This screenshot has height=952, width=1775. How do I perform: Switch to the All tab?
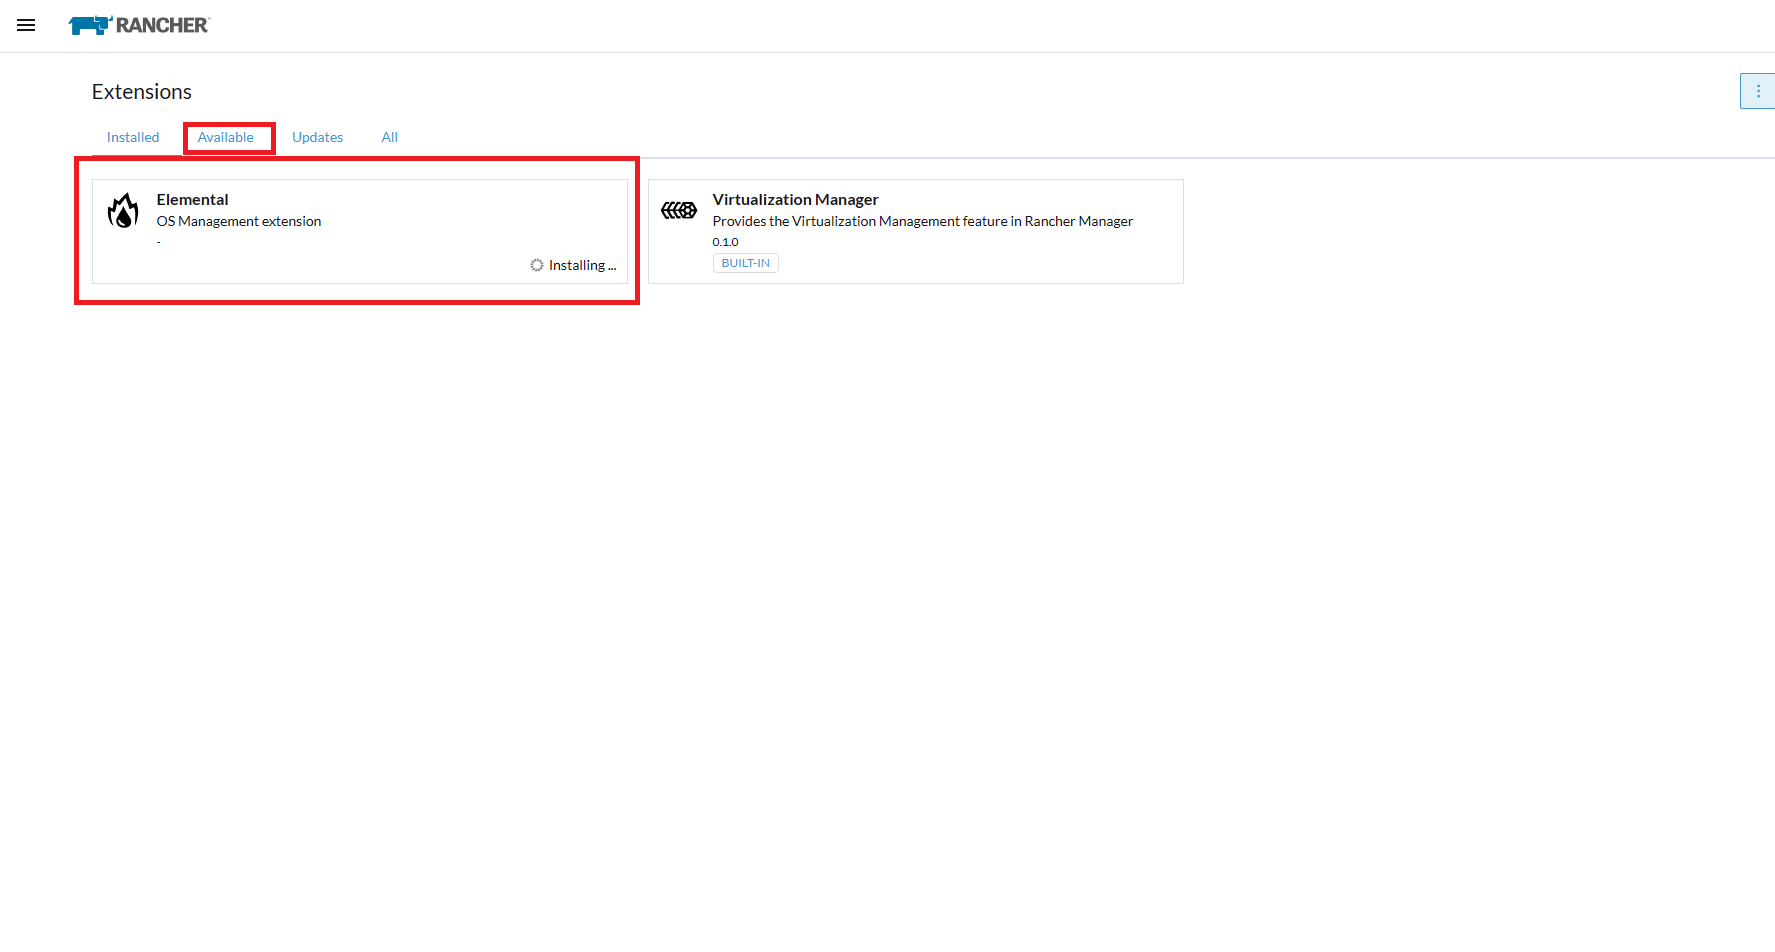coord(390,137)
